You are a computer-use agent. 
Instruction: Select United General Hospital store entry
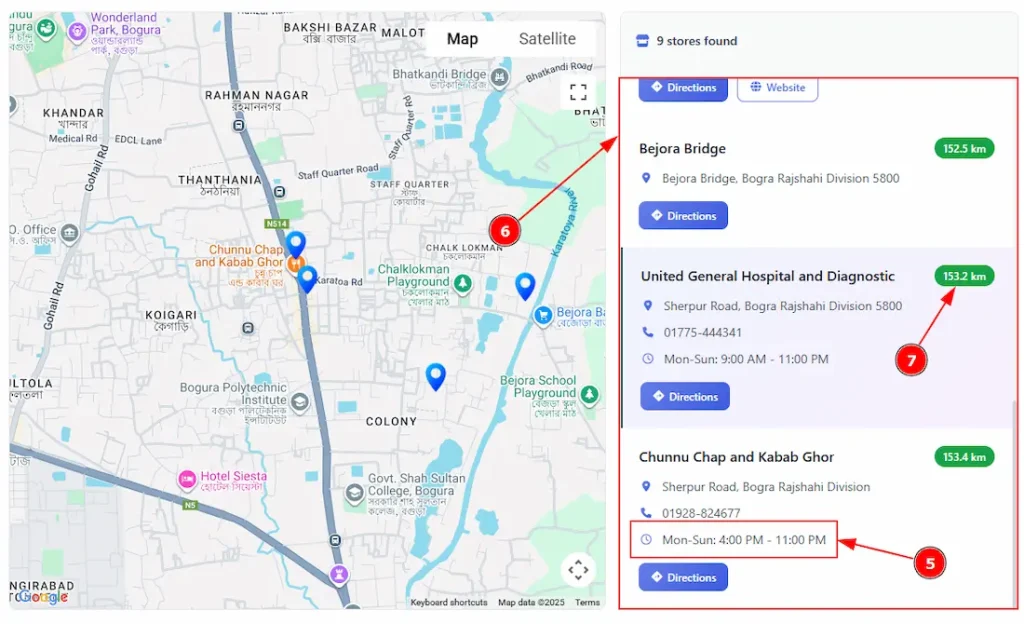[x=818, y=337]
